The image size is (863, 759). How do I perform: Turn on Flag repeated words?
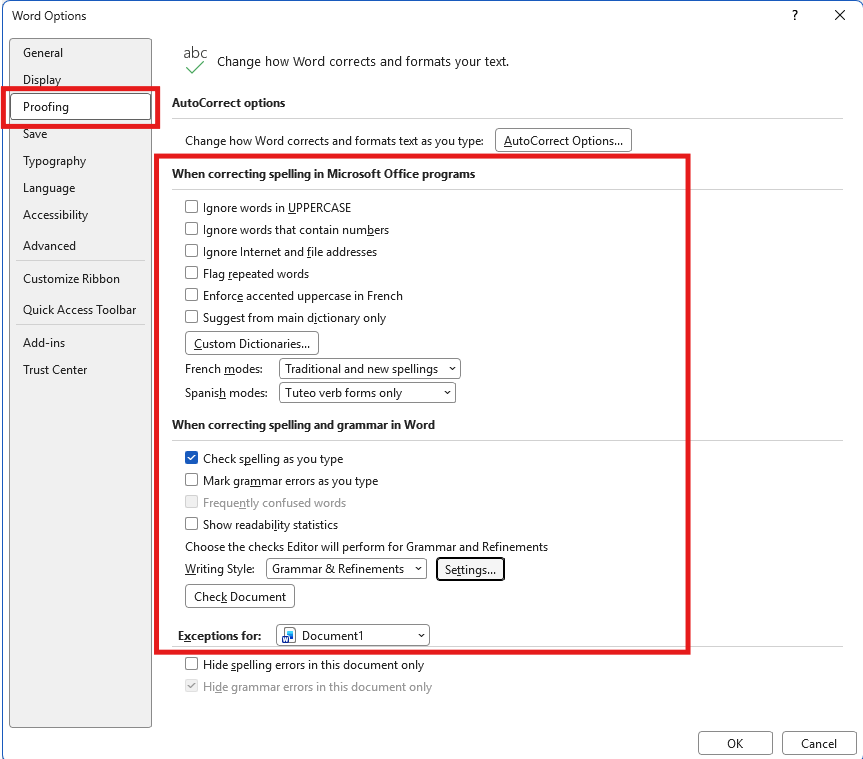[x=192, y=273]
